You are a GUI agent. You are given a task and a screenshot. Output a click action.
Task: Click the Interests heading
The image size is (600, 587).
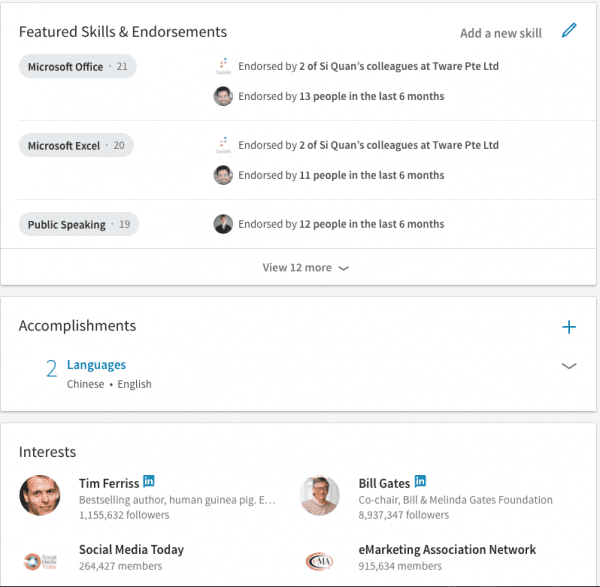pos(47,452)
